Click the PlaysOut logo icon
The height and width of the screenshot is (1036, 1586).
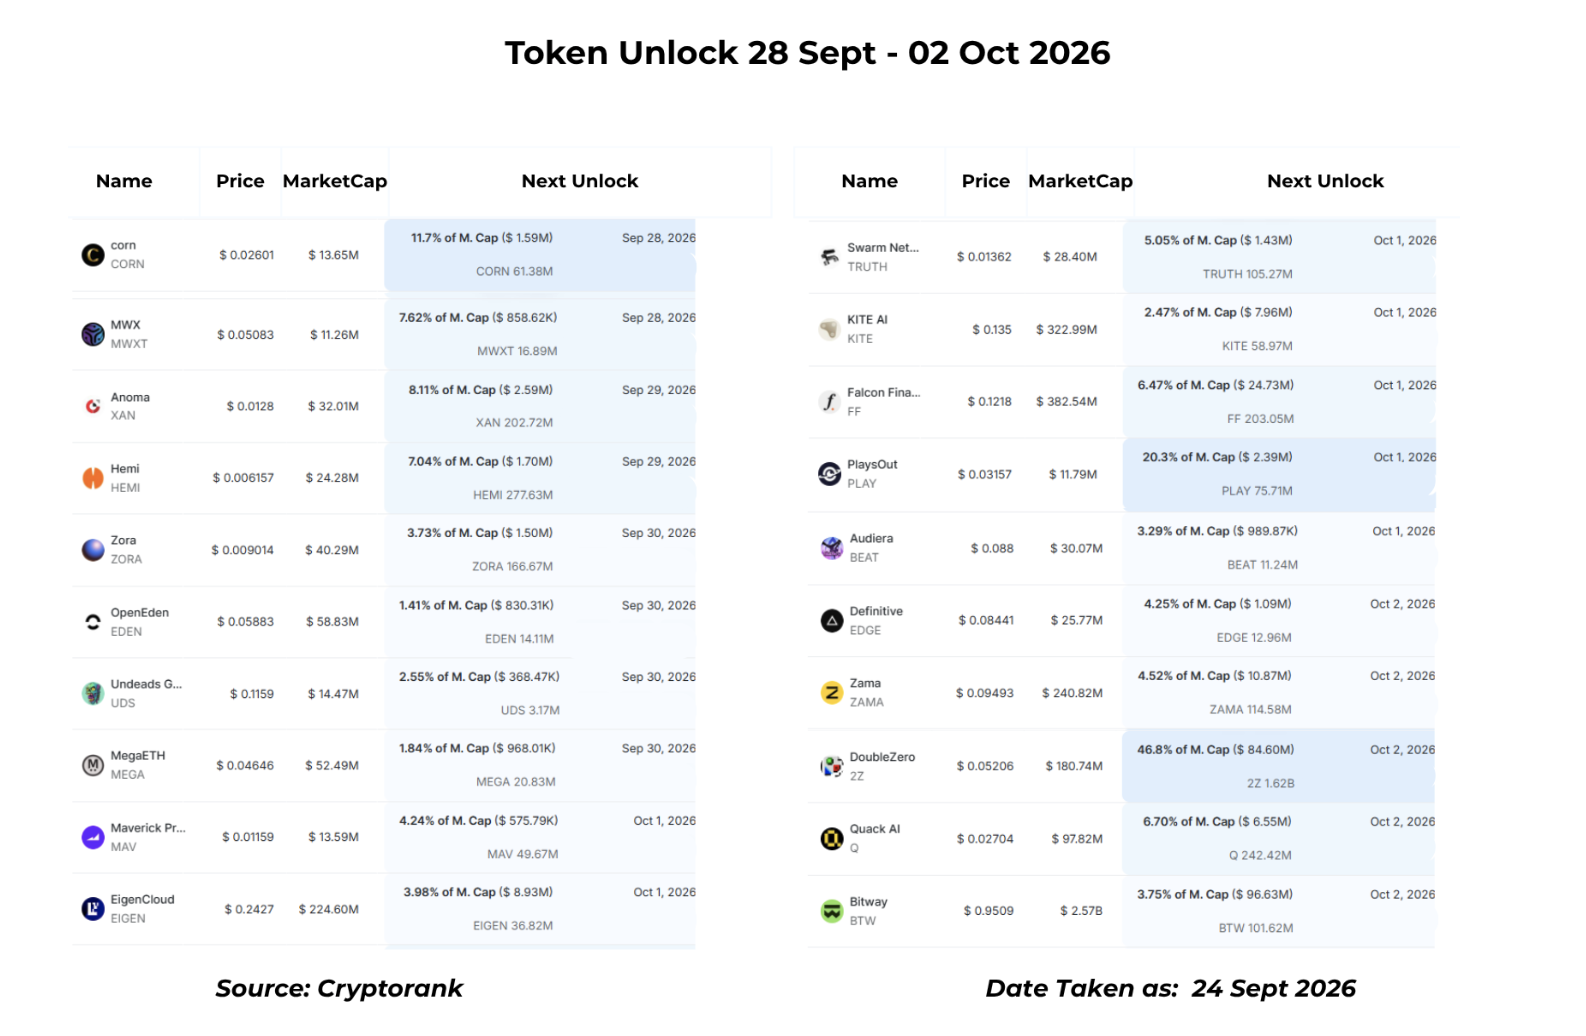[x=830, y=474]
